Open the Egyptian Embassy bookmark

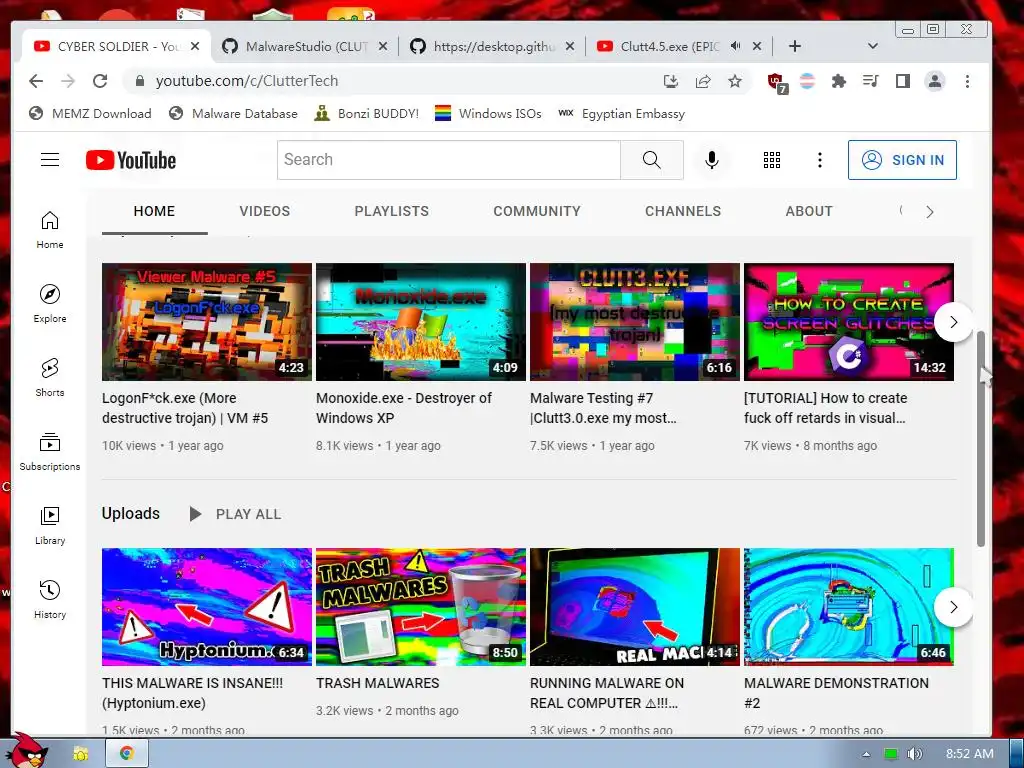tap(622, 114)
